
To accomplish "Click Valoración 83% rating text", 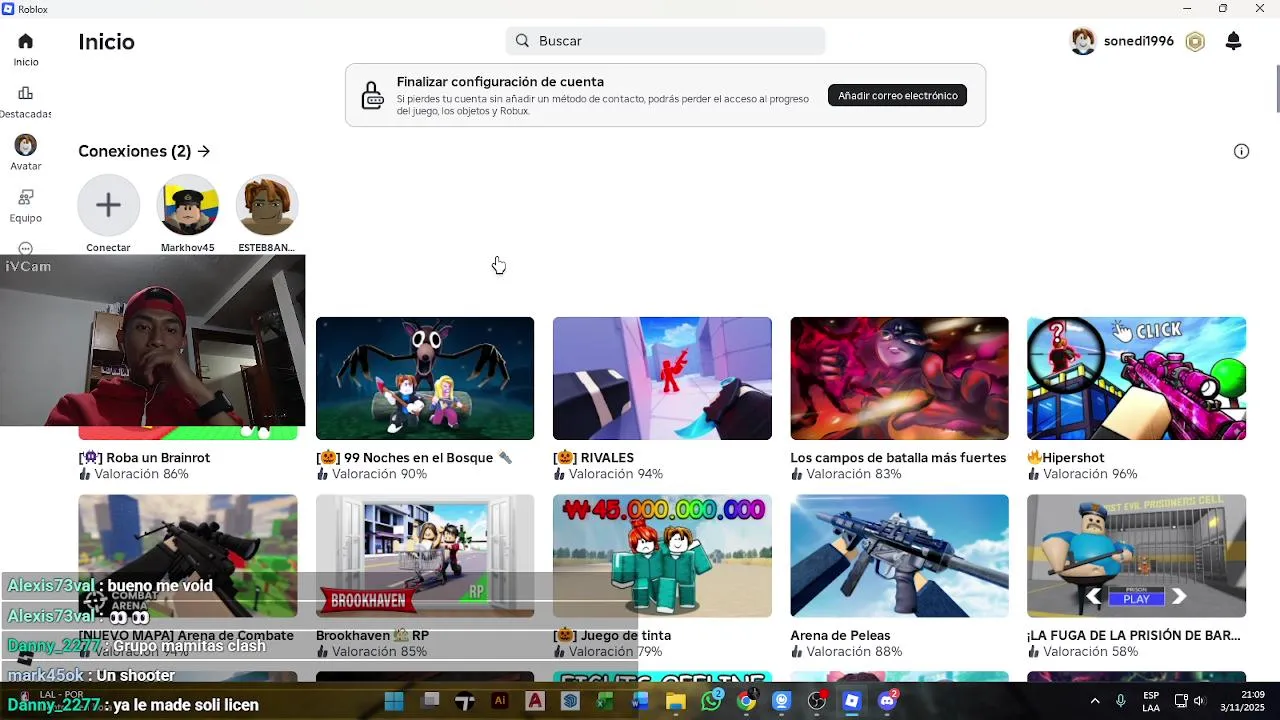I will (846, 474).
